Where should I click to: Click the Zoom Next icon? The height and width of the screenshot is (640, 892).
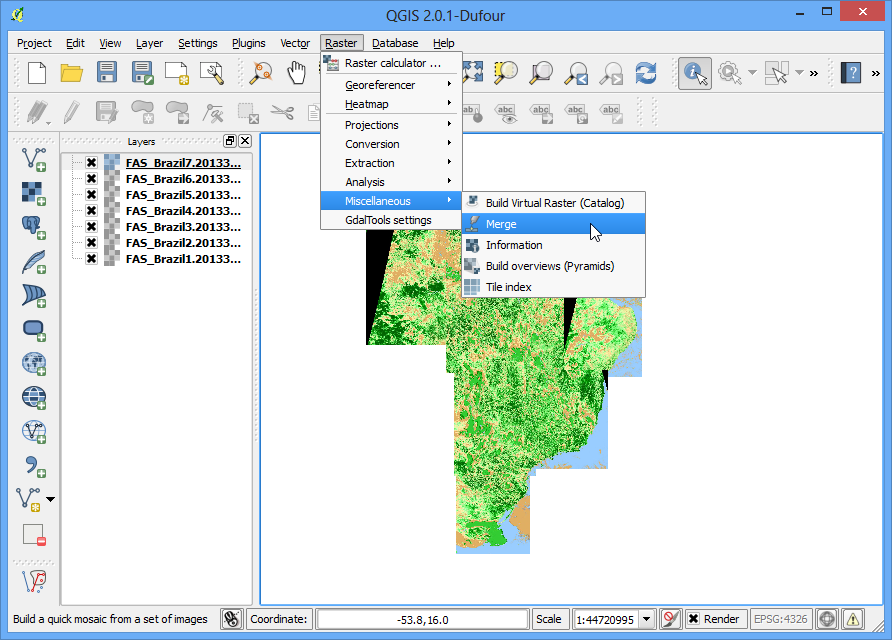(611, 73)
